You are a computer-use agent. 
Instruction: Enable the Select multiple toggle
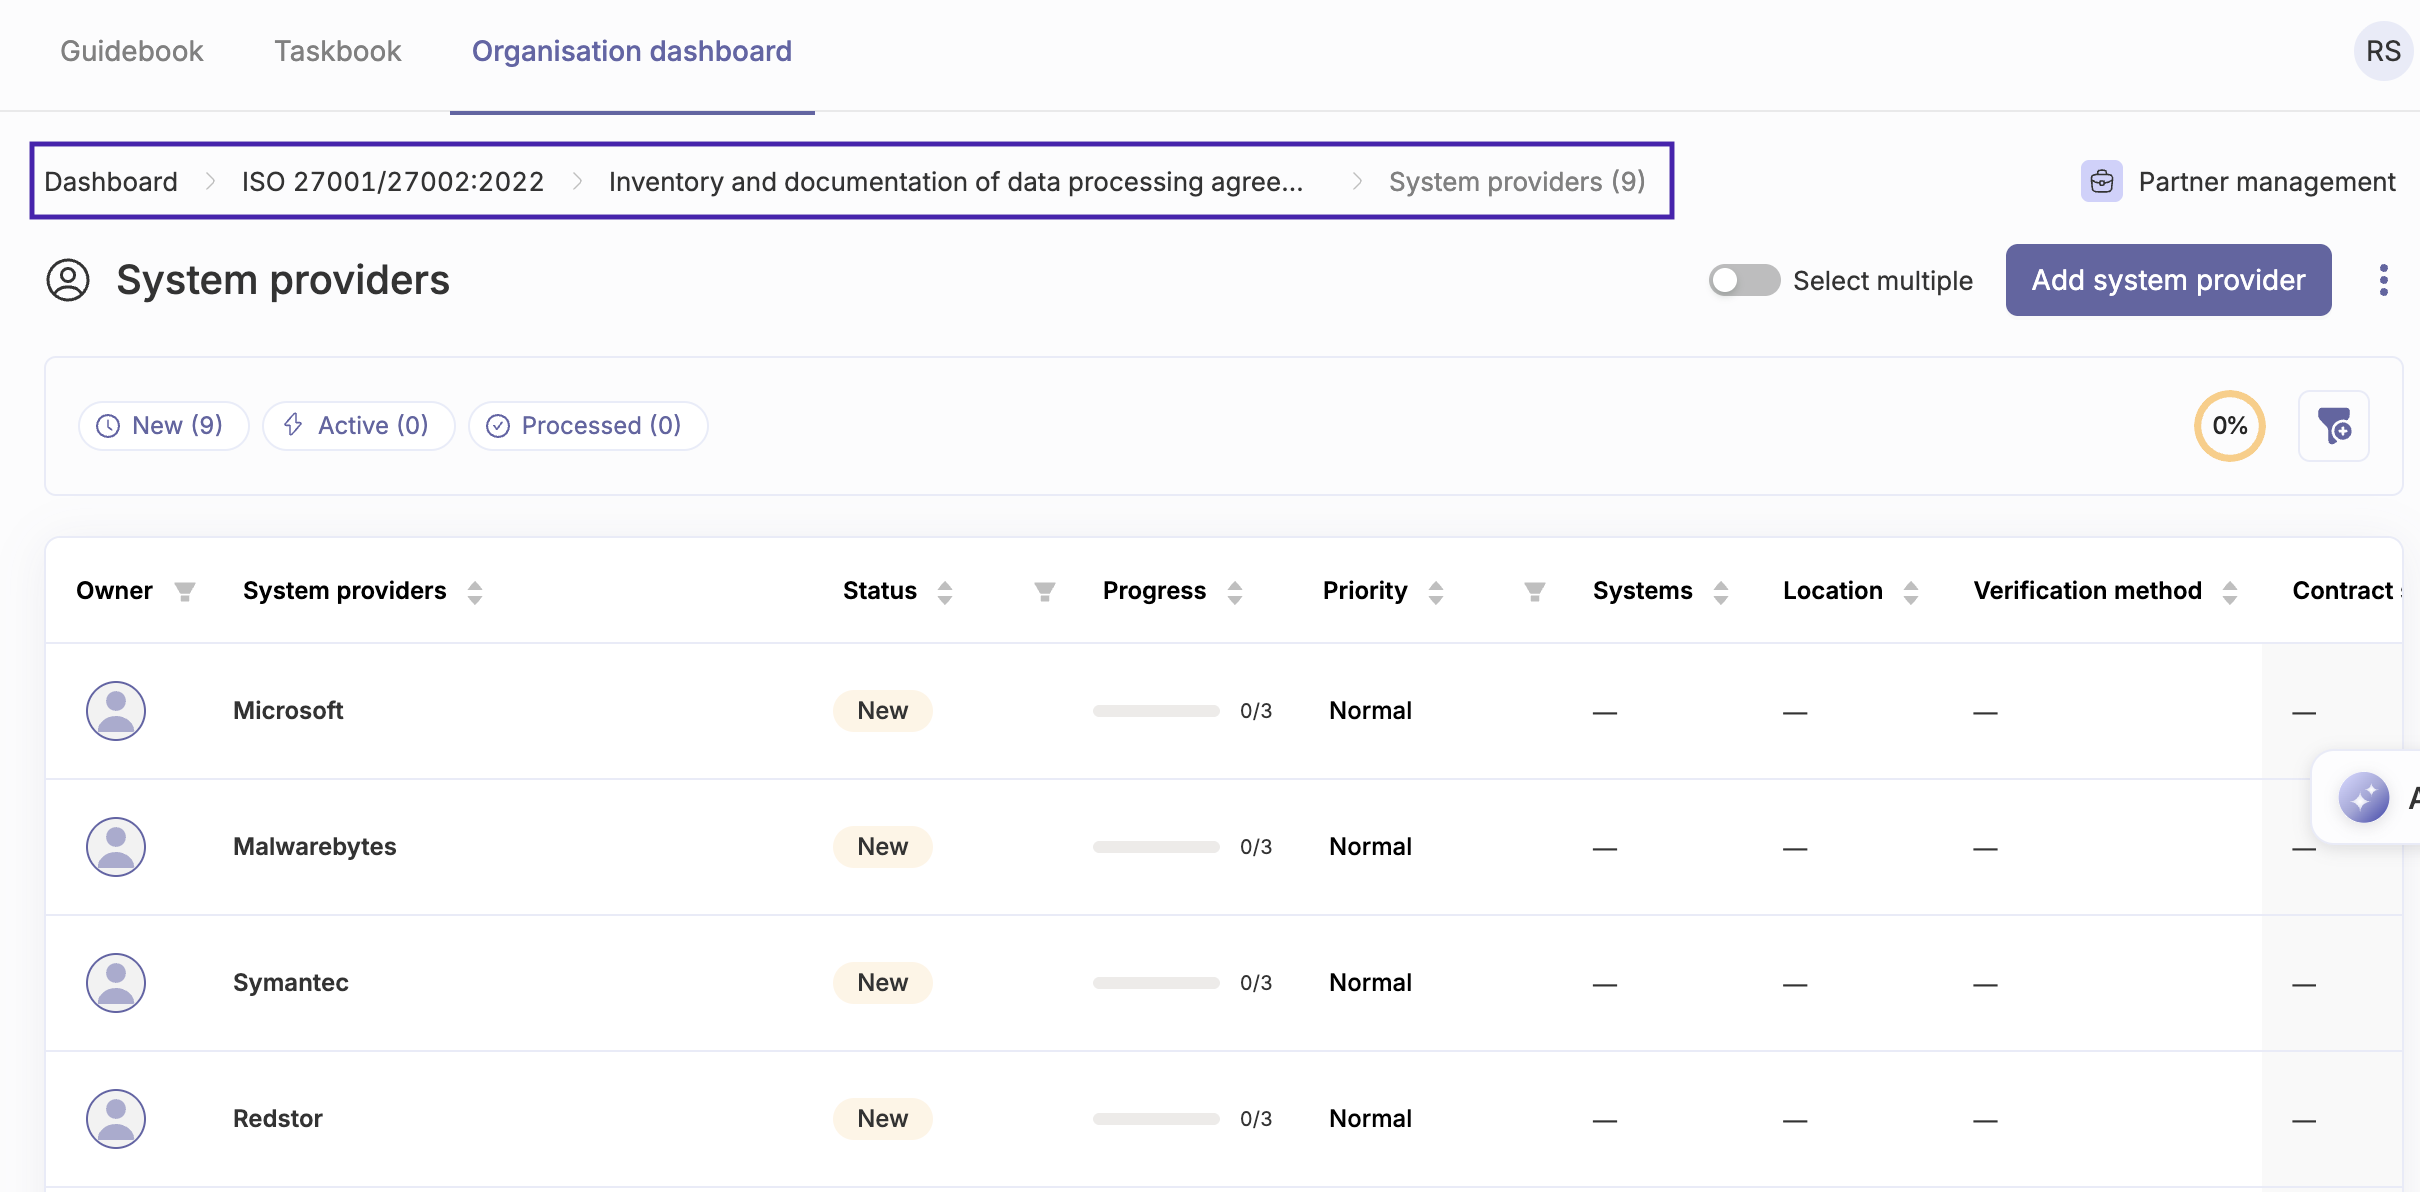pos(1743,280)
